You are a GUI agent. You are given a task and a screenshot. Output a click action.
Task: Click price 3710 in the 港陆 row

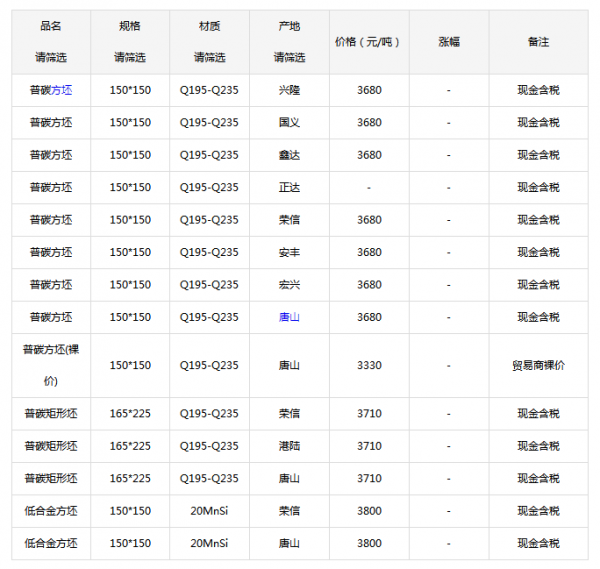click(369, 446)
